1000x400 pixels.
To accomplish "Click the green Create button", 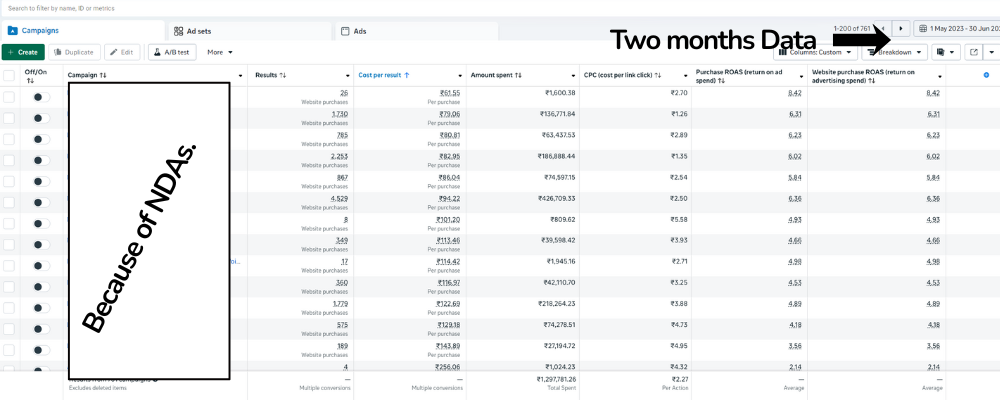I will tap(23, 52).
